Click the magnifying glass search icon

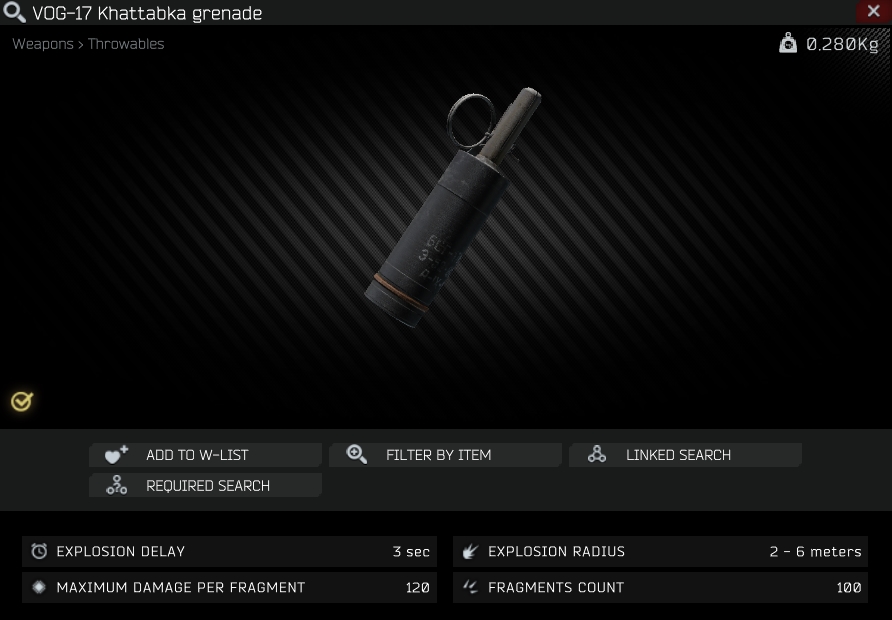pyautogui.click(x=14, y=12)
